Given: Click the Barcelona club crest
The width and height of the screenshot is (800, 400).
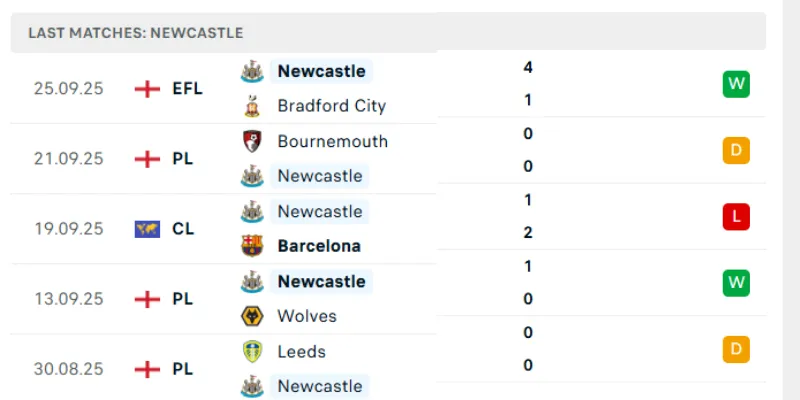Looking at the screenshot, I should (253, 246).
